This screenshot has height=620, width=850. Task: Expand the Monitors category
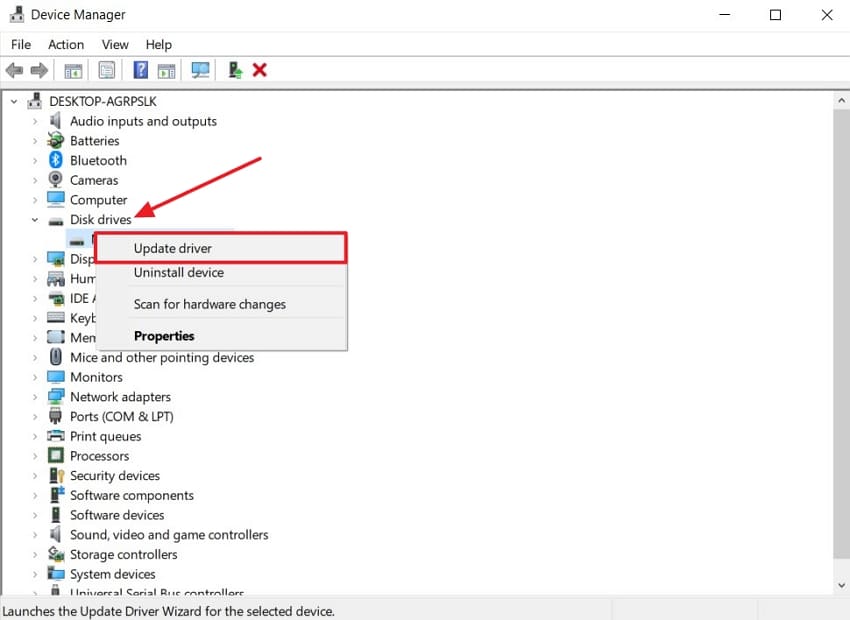click(33, 377)
